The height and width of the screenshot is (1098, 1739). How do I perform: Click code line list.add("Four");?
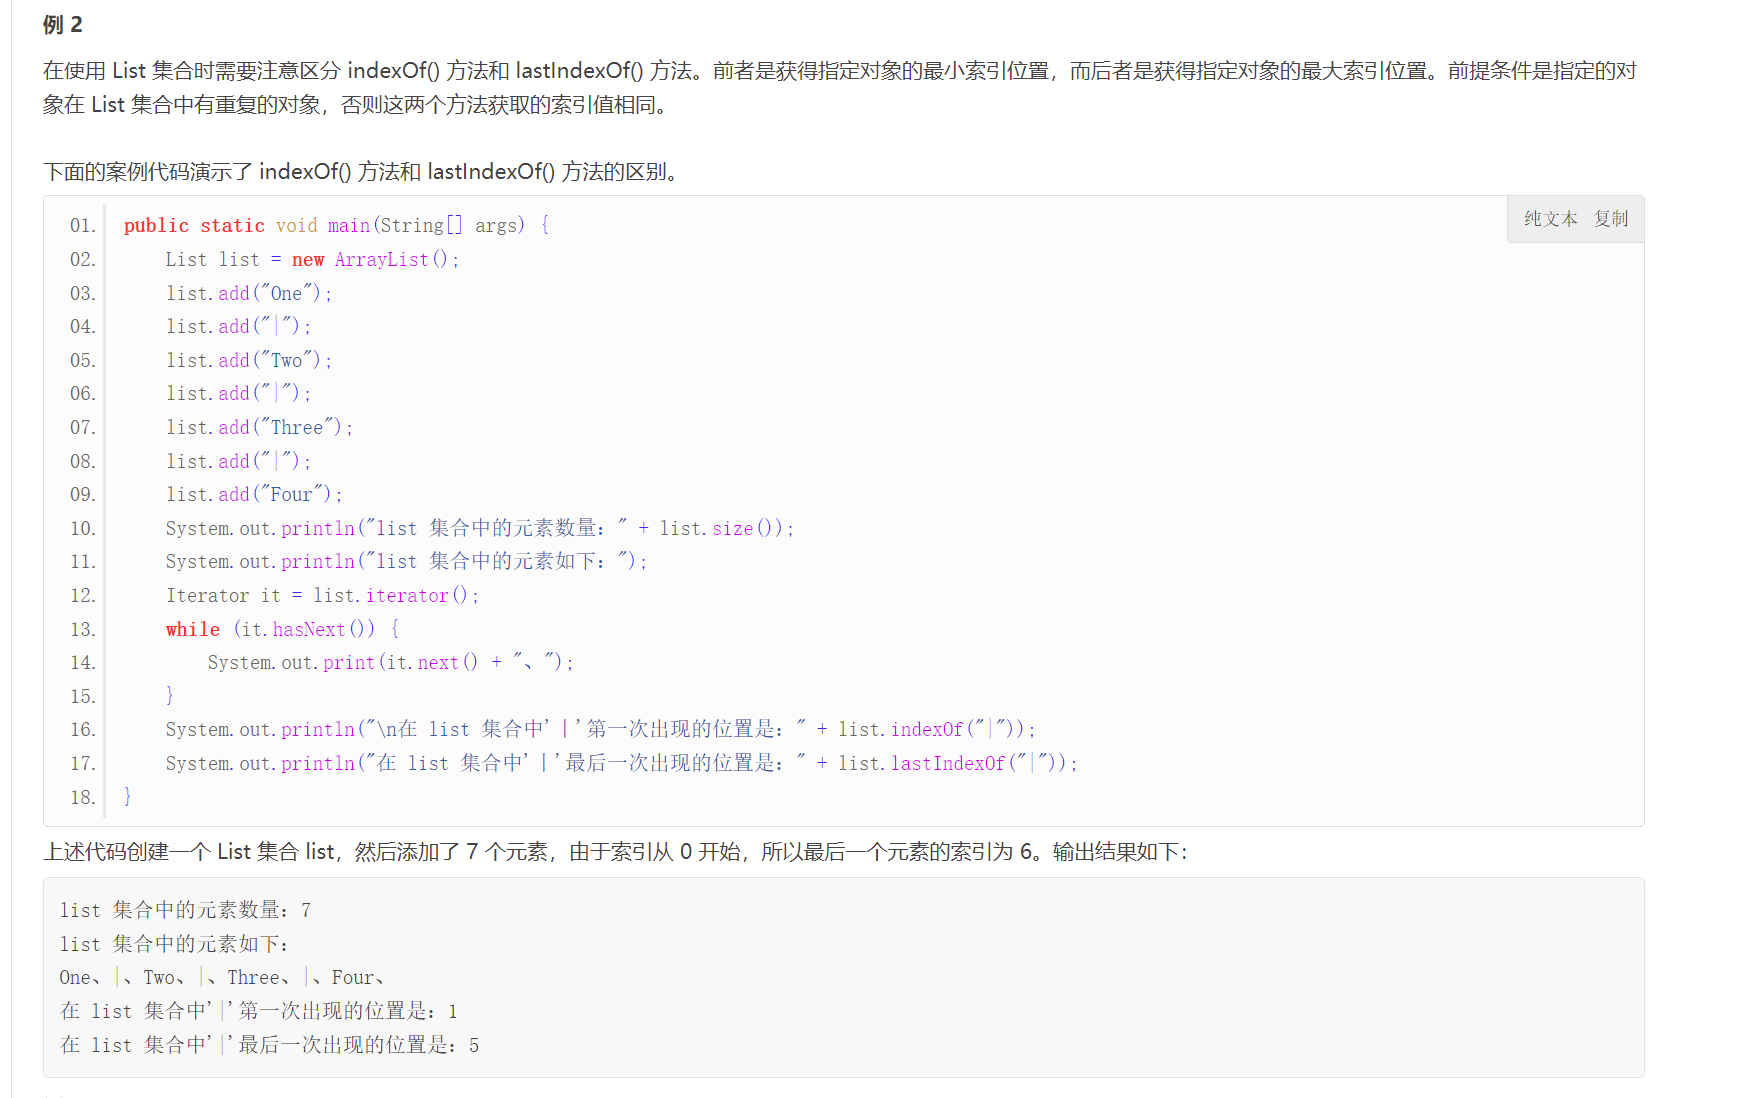[254, 495]
